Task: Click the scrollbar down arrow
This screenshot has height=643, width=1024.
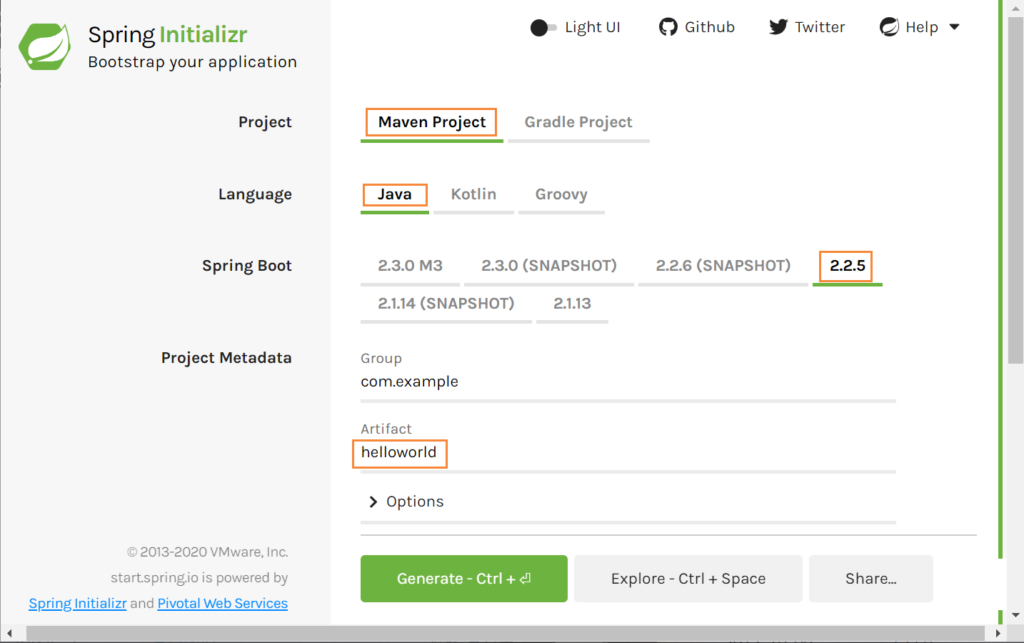Action: point(1016,615)
